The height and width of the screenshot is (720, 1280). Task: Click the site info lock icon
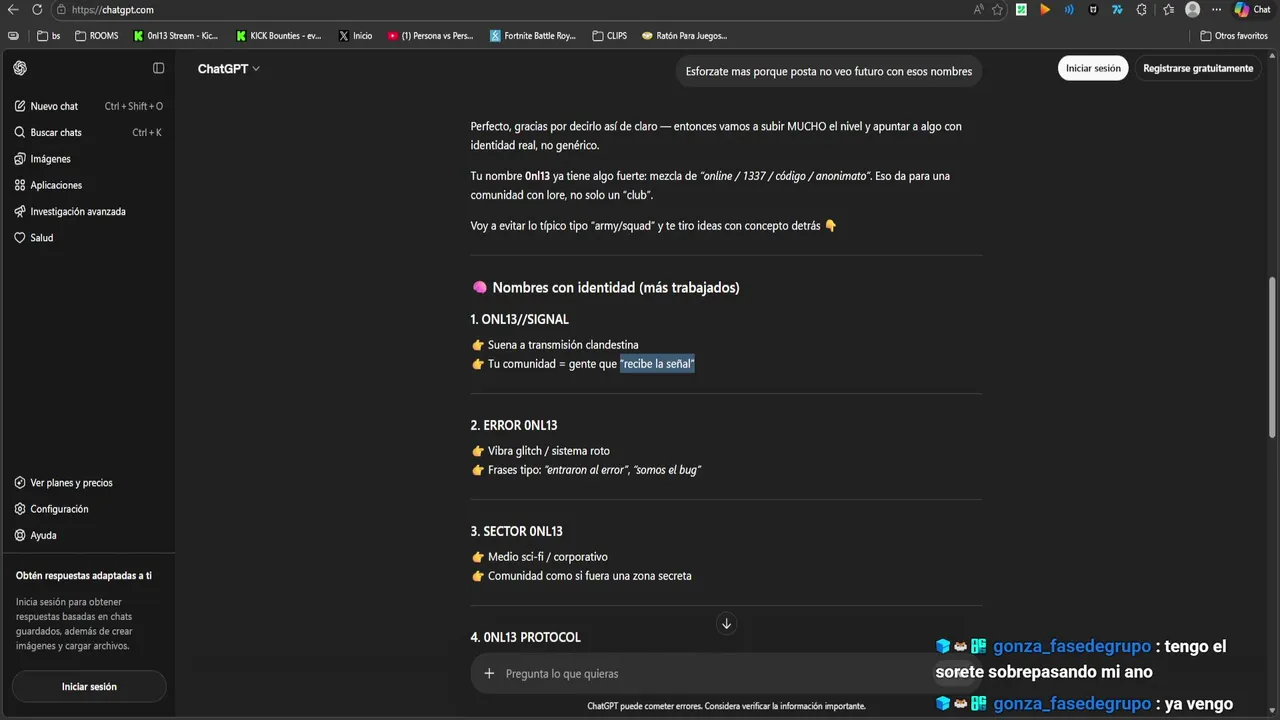coord(62,9)
